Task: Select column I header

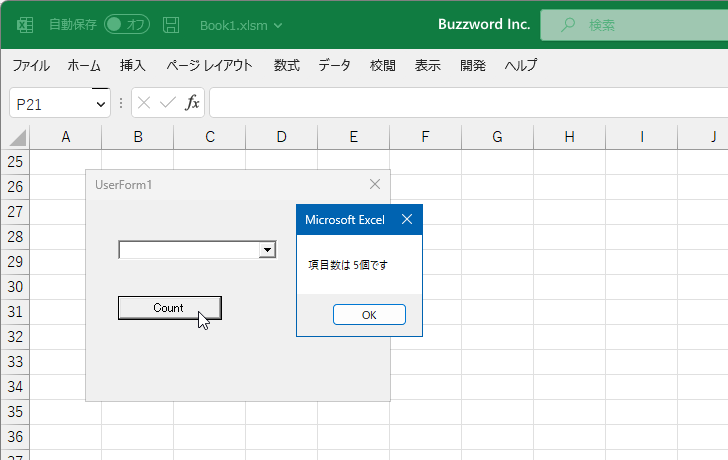Action: coord(641,137)
